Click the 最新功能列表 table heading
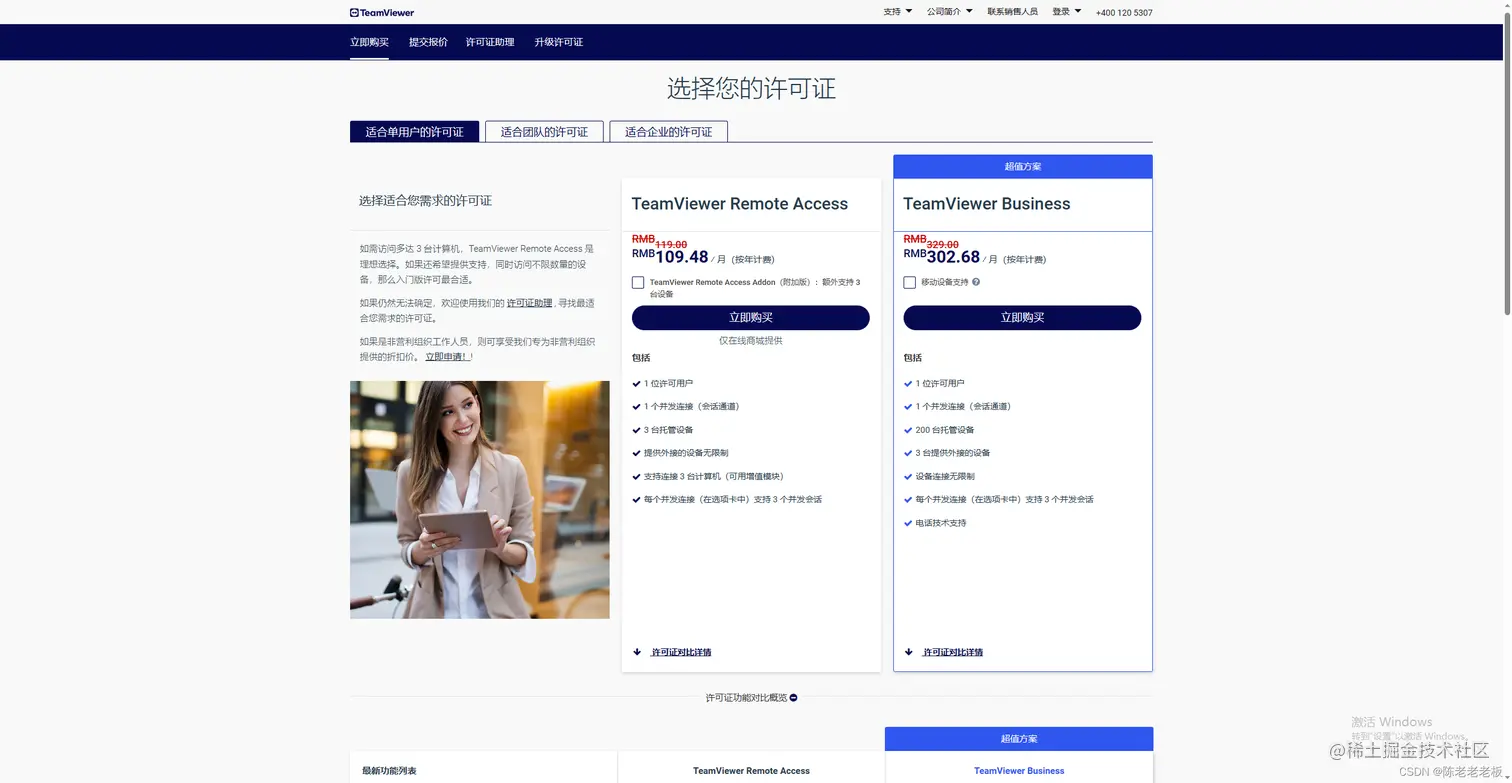The height and width of the screenshot is (783, 1512). tap(389, 771)
